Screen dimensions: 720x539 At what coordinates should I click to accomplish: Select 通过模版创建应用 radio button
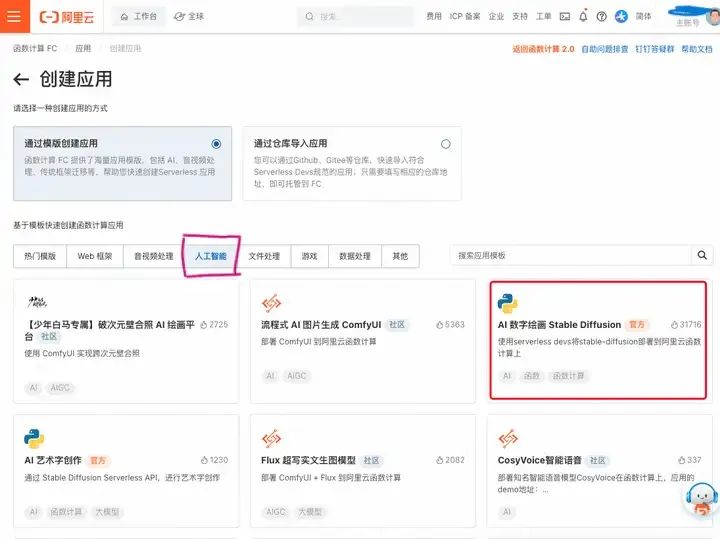pos(216,144)
